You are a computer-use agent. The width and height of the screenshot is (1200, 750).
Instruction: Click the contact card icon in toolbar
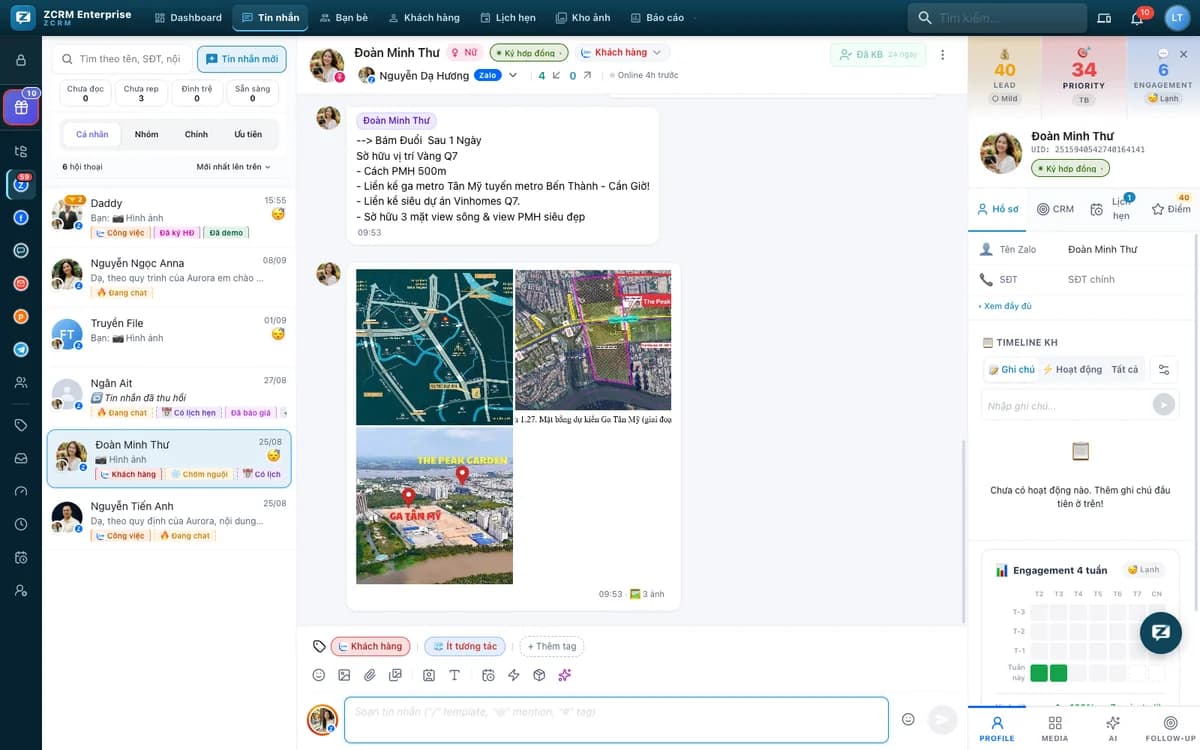click(x=429, y=675)
